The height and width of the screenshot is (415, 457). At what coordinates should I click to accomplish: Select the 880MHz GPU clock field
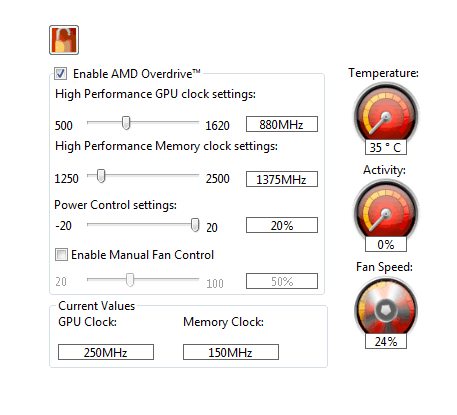coord(282,124)
